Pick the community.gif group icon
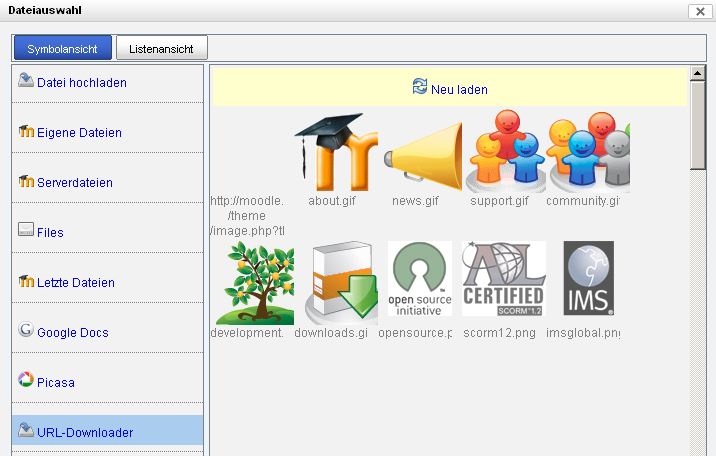This screenshot has height=456, width=716. coord(588,152)
